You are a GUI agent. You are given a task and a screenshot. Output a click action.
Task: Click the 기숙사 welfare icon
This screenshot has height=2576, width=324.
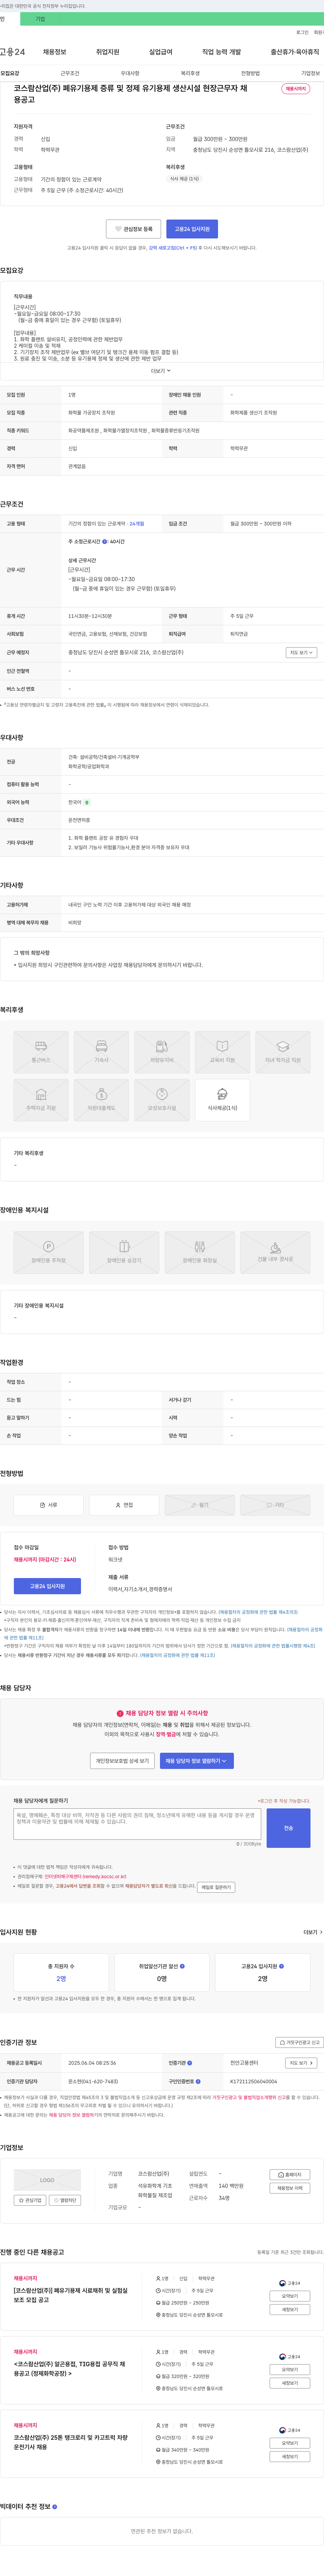pos(101,1052)
